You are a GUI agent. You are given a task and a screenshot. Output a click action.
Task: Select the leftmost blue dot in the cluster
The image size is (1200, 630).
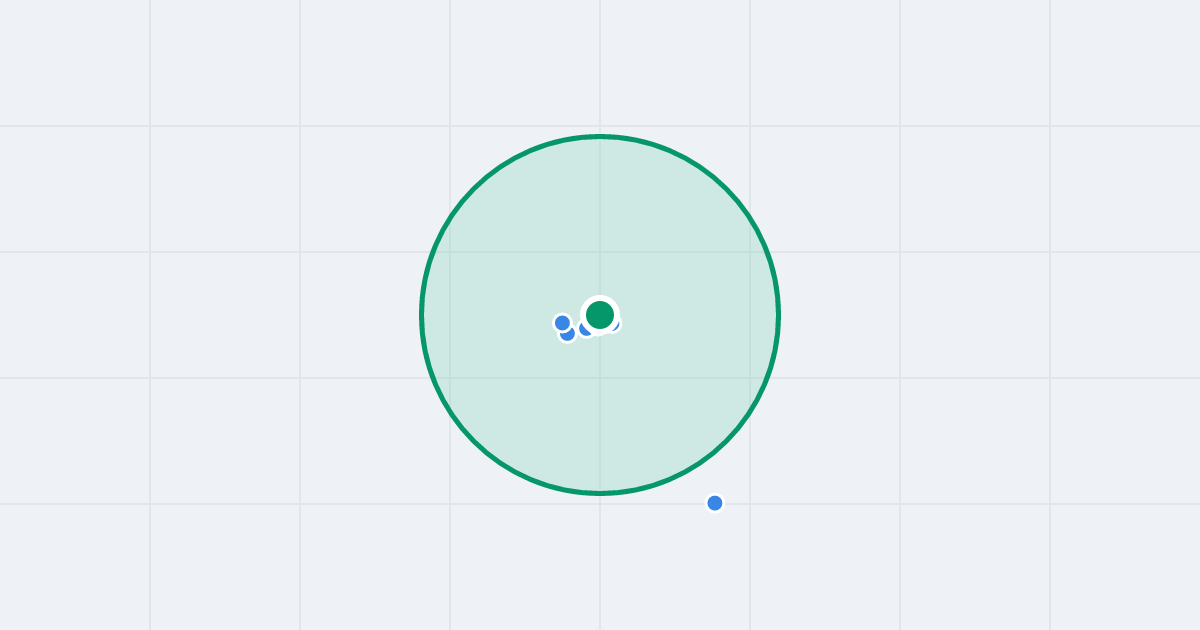[562, 323]
